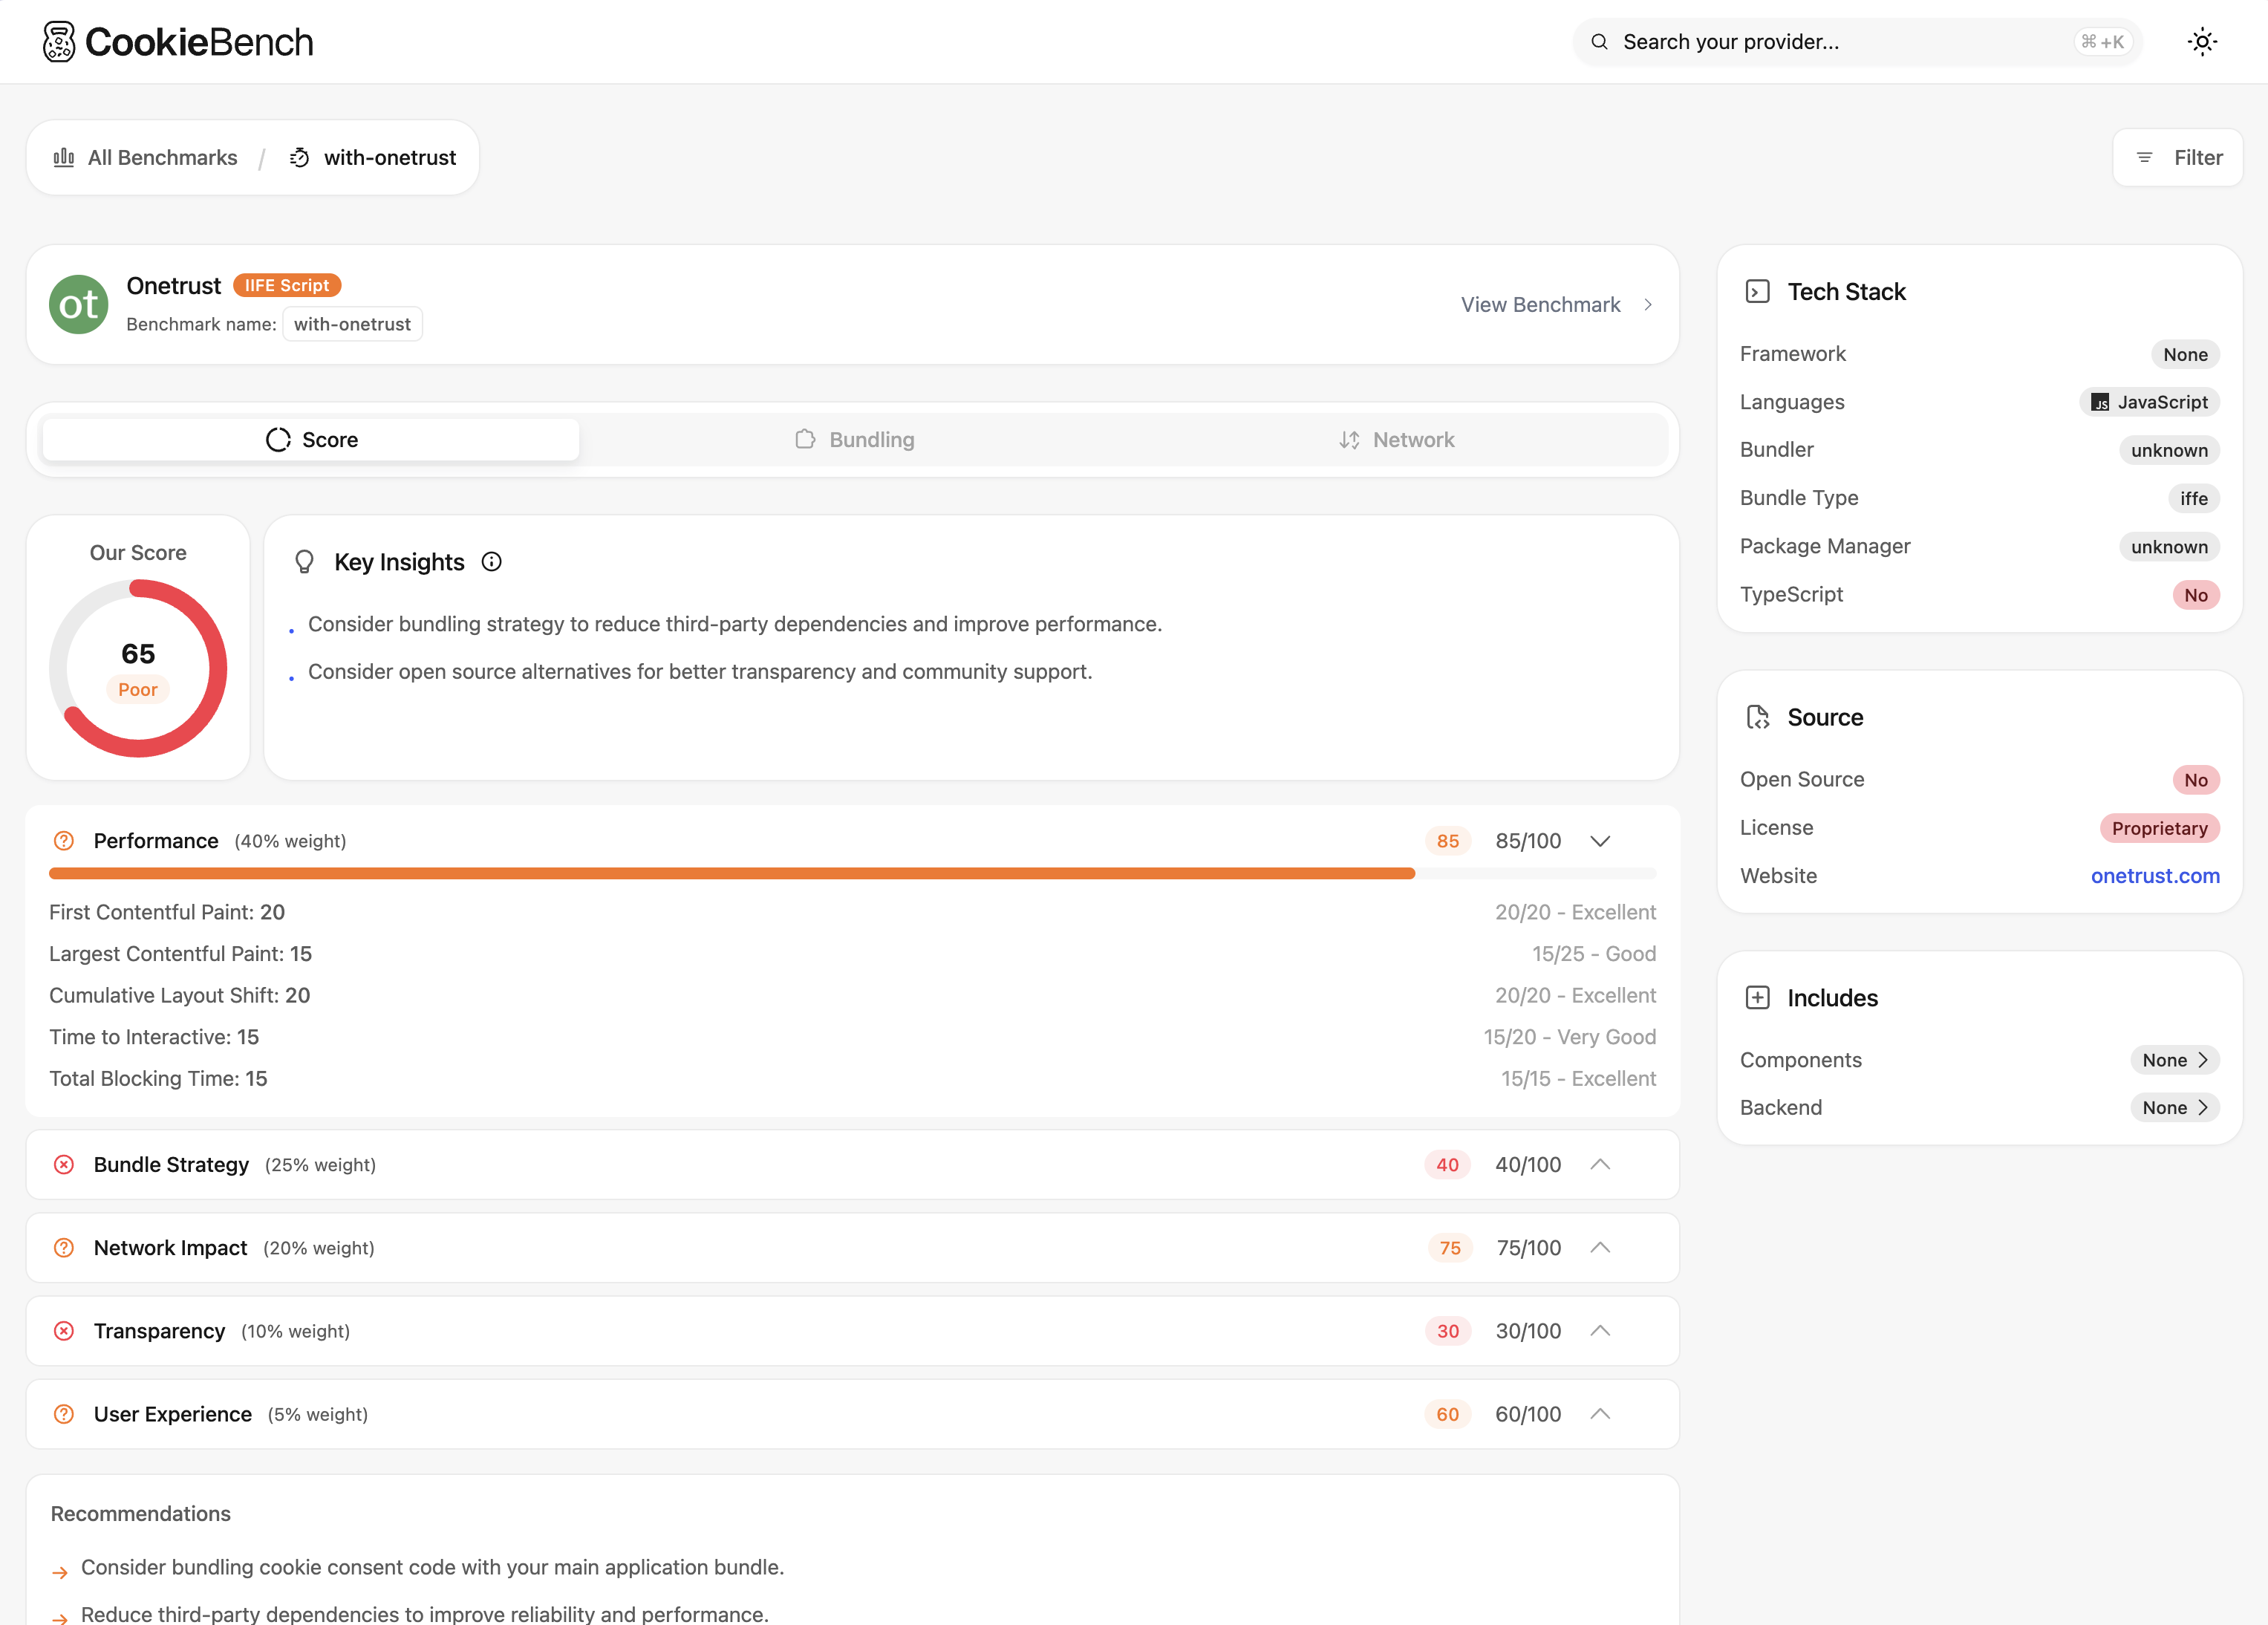Click the Performance question mark icon
The image size is (2268, 1625).
64,840
